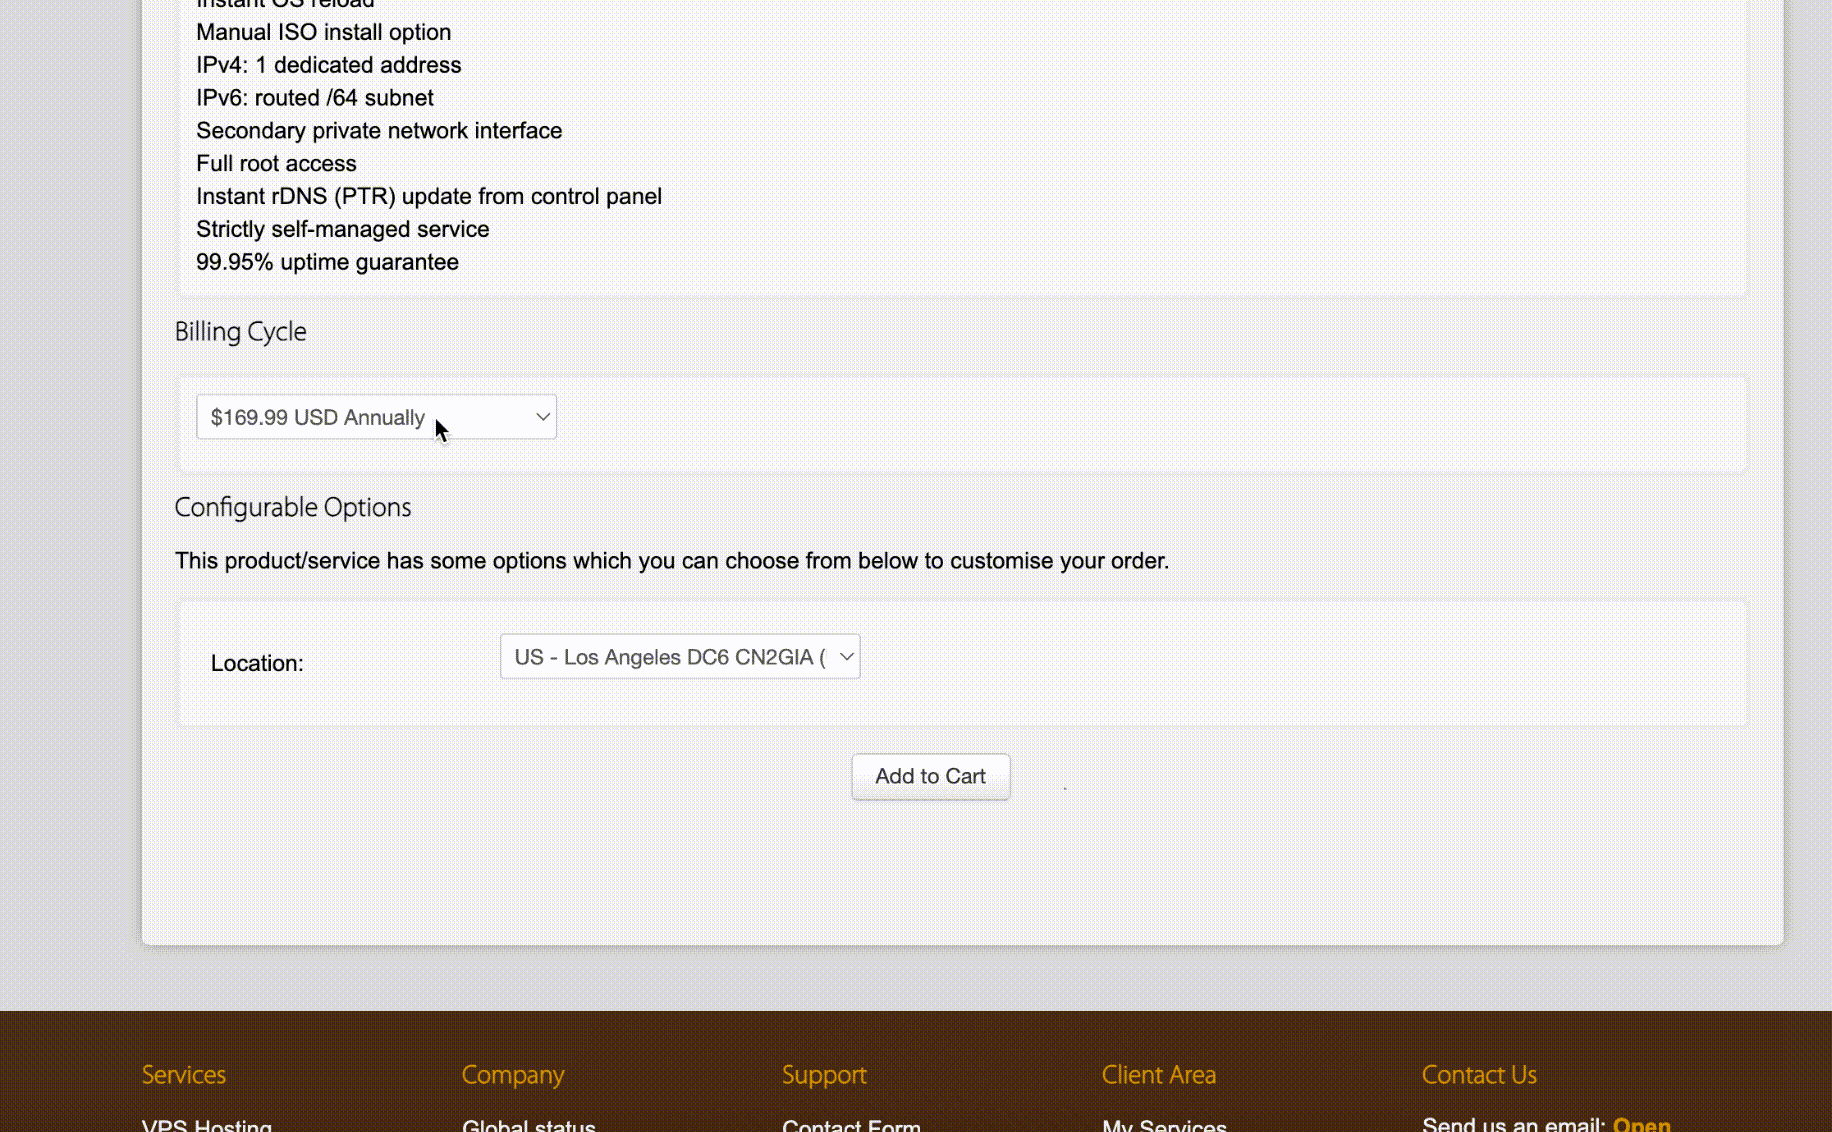Click the Billing Cycle section heading
The height and width of the screenshot is (1132, 1832).
click(x=241, y=332)
